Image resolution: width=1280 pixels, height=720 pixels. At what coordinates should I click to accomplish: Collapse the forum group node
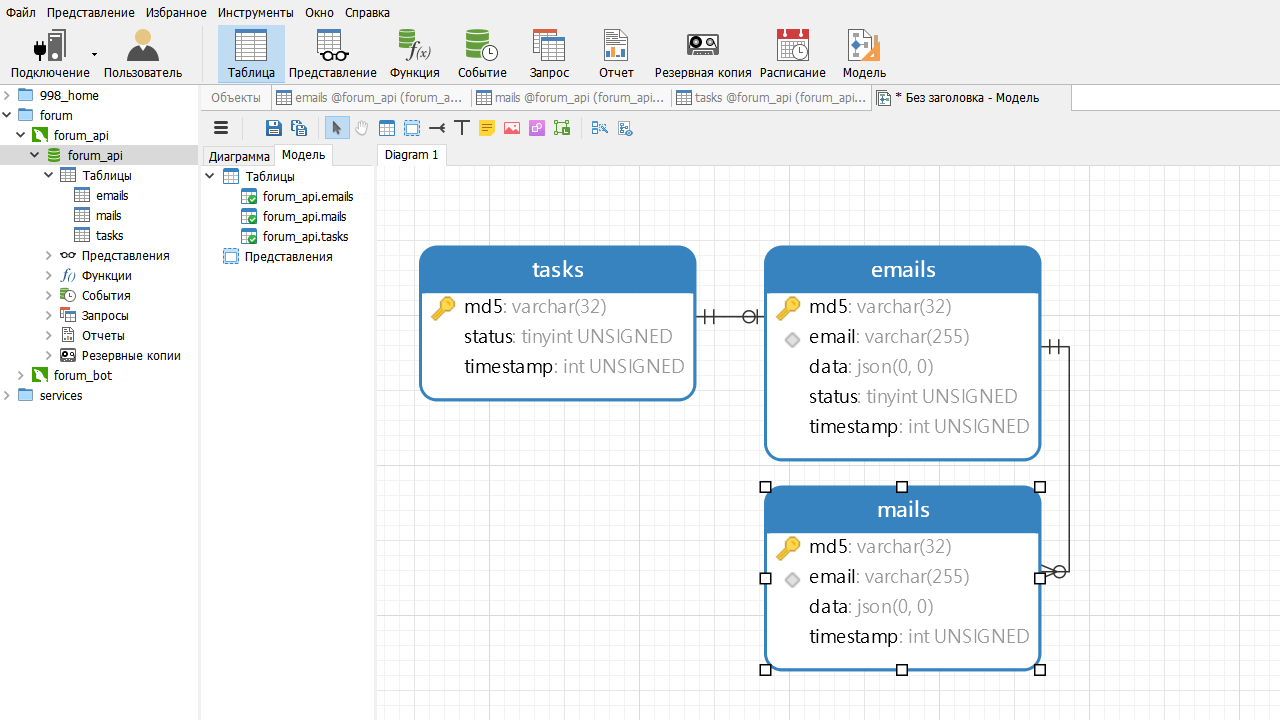(x=7, y=115)
